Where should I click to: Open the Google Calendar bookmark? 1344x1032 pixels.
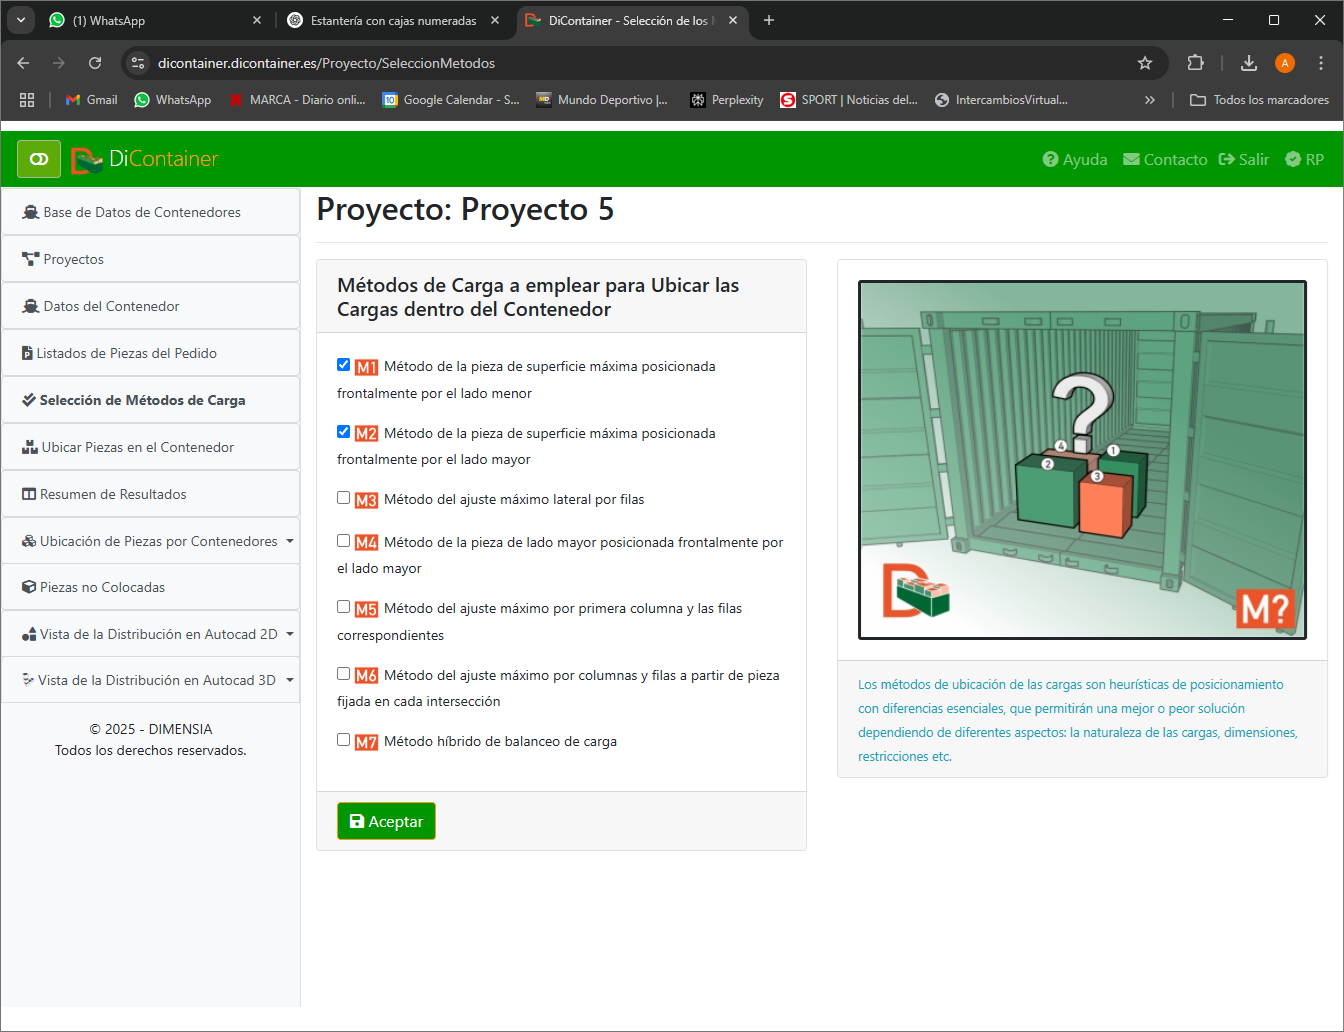[451, 100]
